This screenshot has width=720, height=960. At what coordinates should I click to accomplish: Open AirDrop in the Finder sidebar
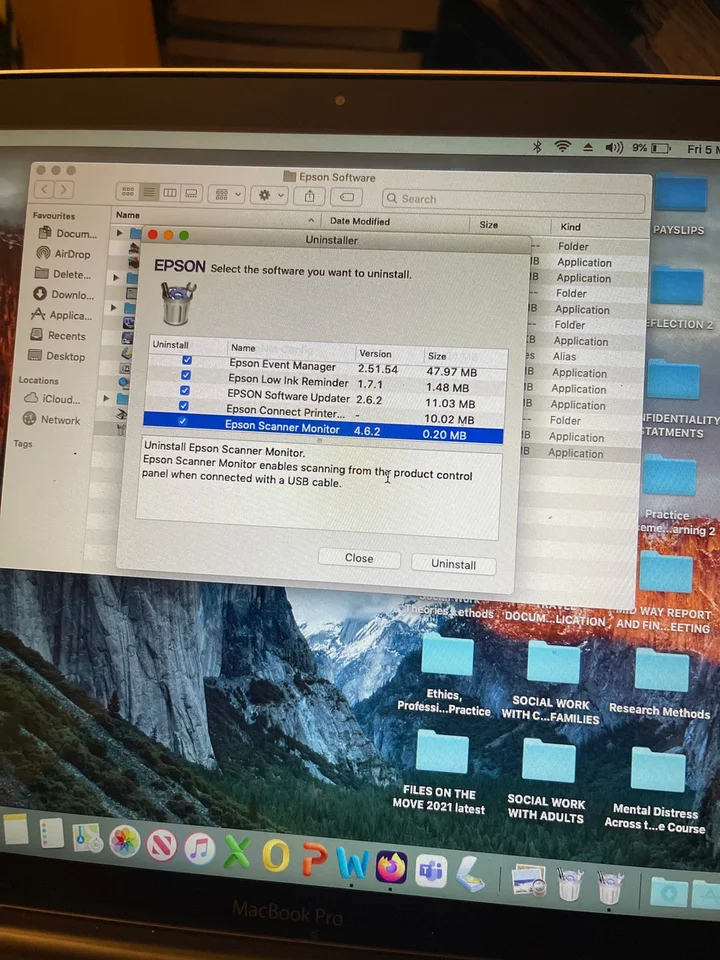pos(63,253)
